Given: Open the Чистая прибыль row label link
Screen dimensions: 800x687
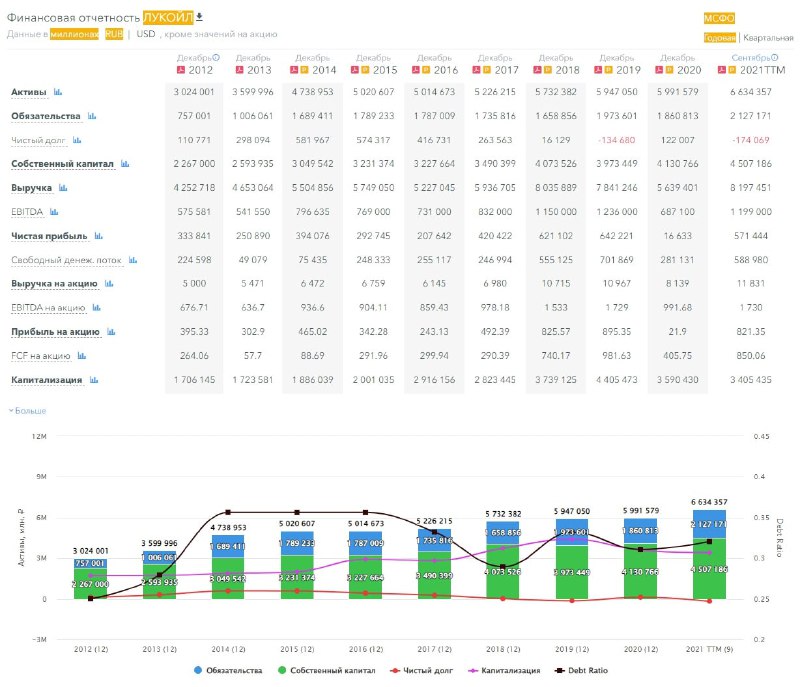Looking at the screenshot, I should [49, 236].
